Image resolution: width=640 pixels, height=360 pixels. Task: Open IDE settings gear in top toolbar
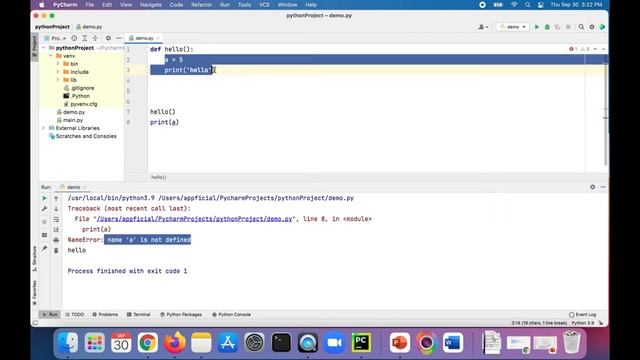tap(592, 27)
